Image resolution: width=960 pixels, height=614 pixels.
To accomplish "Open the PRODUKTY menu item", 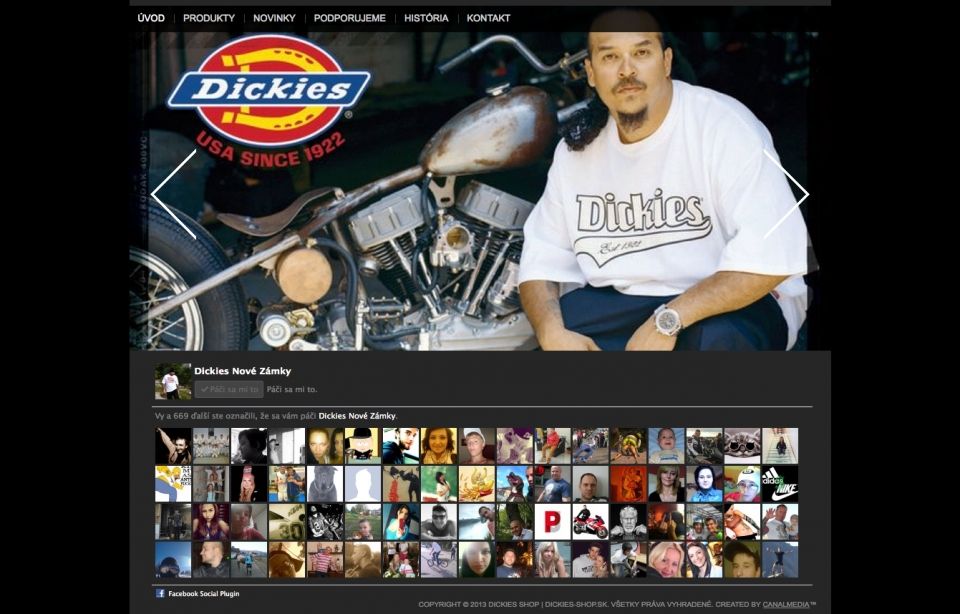I will coord(209,18).
